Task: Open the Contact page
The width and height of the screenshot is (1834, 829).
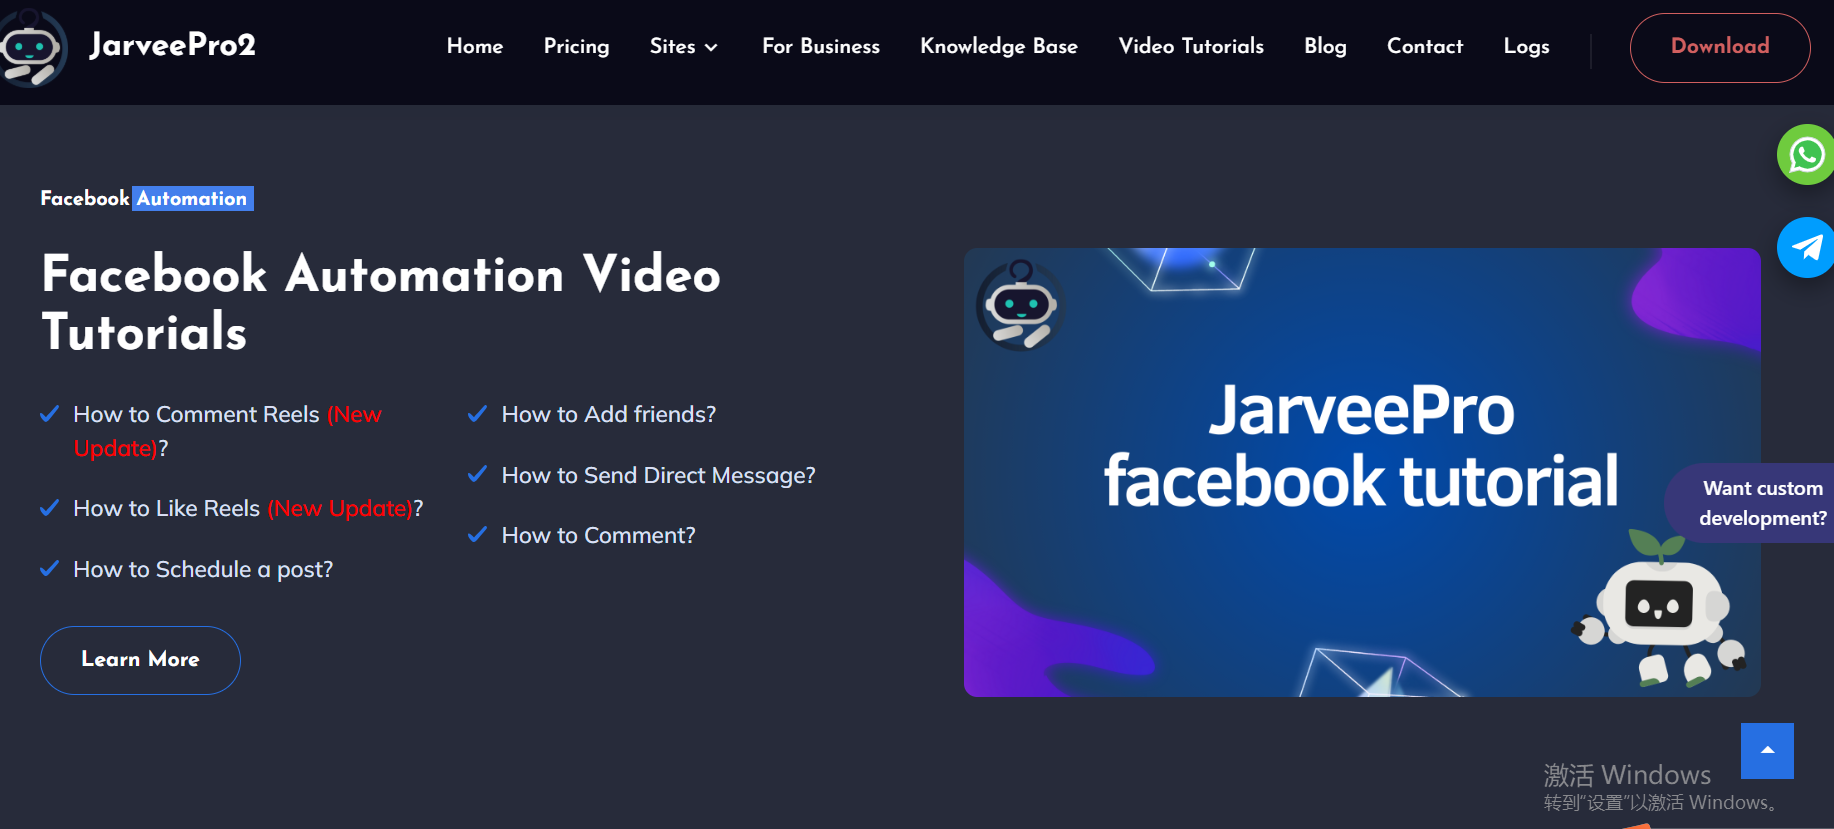Action: click(1425, 46)
